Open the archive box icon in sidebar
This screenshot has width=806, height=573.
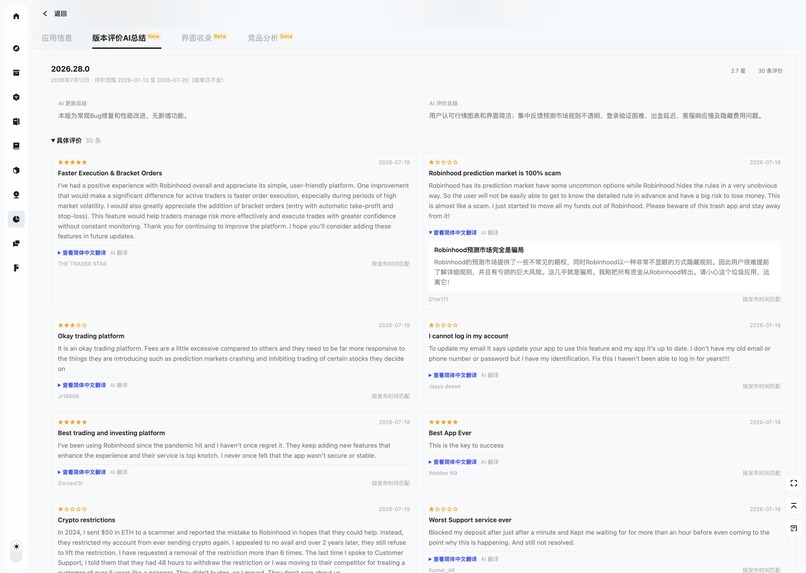pyautogui.click(x=16, y=72)
